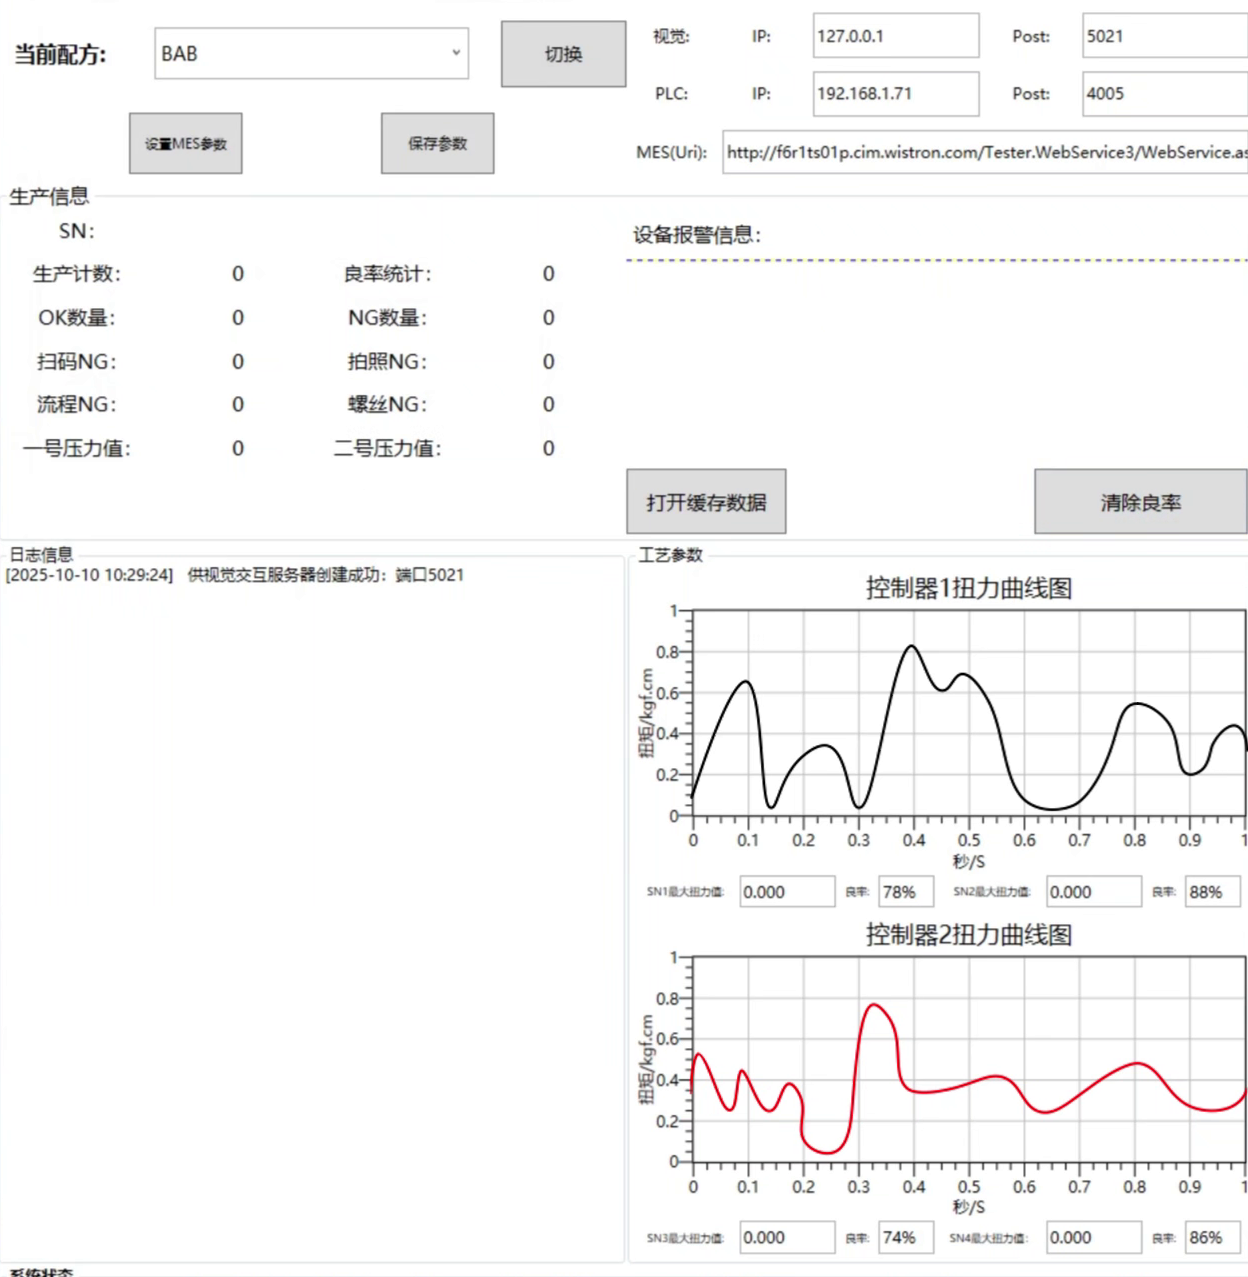Focus the 视觉 IP address field

895,36
